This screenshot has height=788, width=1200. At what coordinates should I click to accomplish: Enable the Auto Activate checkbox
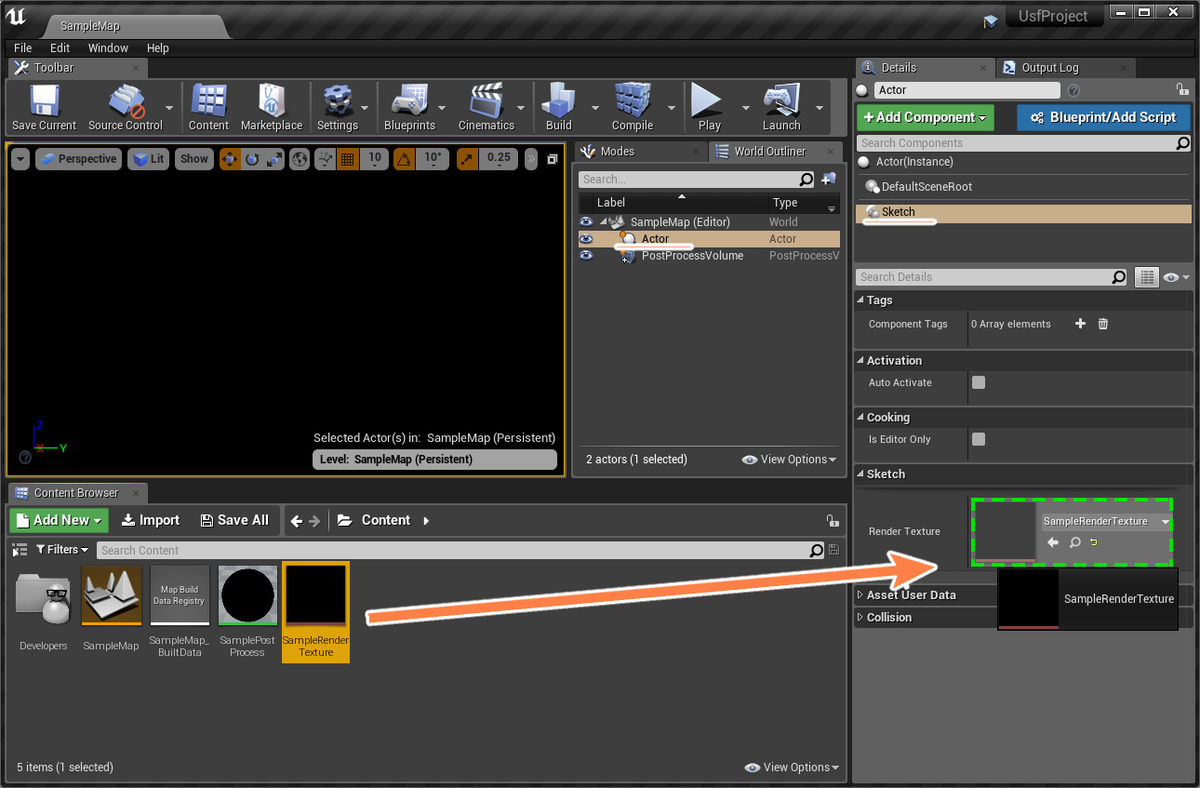tap(978, 382)
